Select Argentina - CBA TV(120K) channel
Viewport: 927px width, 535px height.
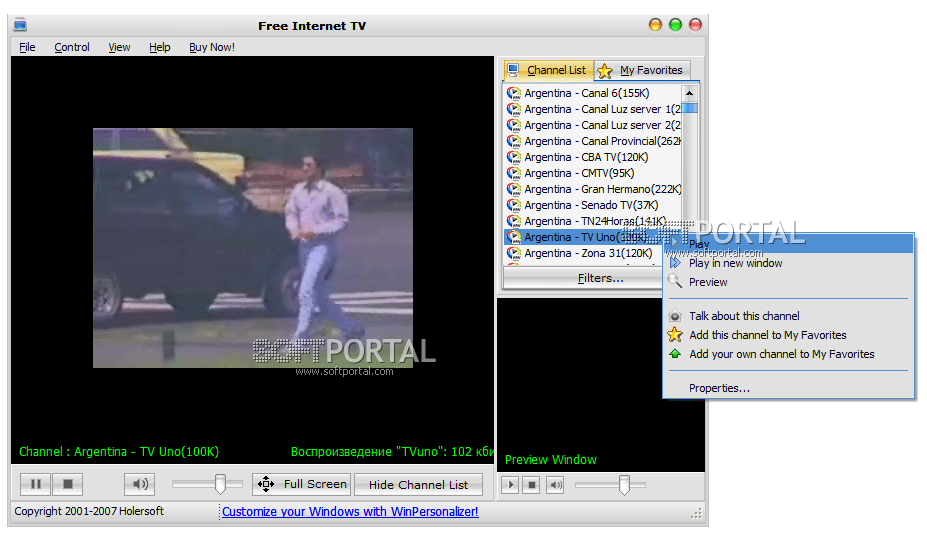pyautogui.click(x=594, y=157)
